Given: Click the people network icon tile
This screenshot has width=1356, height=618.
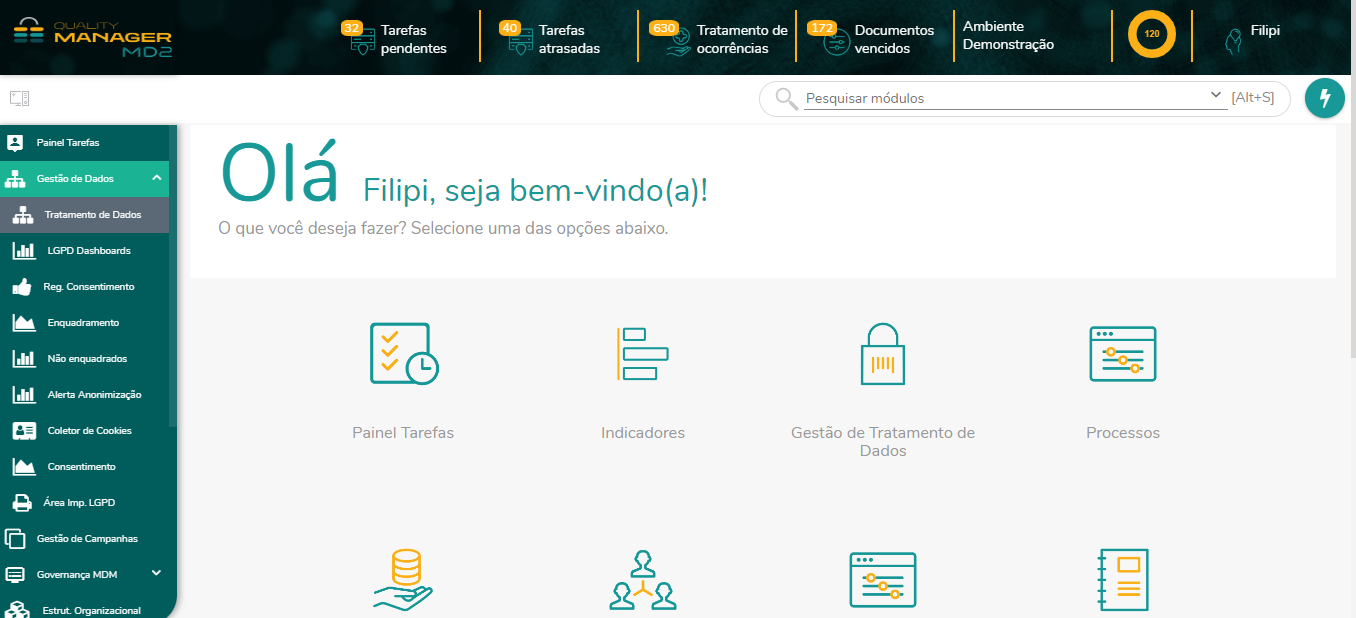Looking at the screenshot, I should click(642, 580).
